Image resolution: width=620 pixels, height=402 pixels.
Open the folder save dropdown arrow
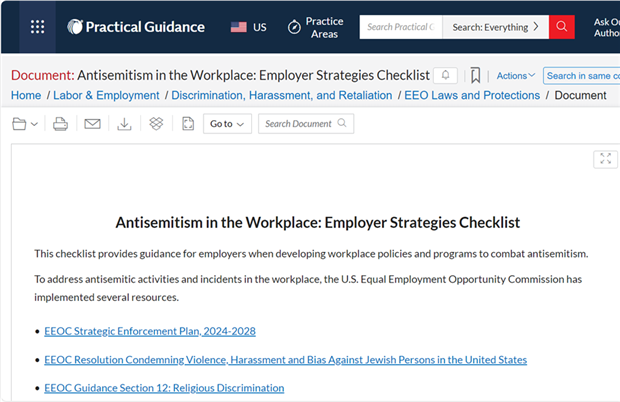point(34,124)
